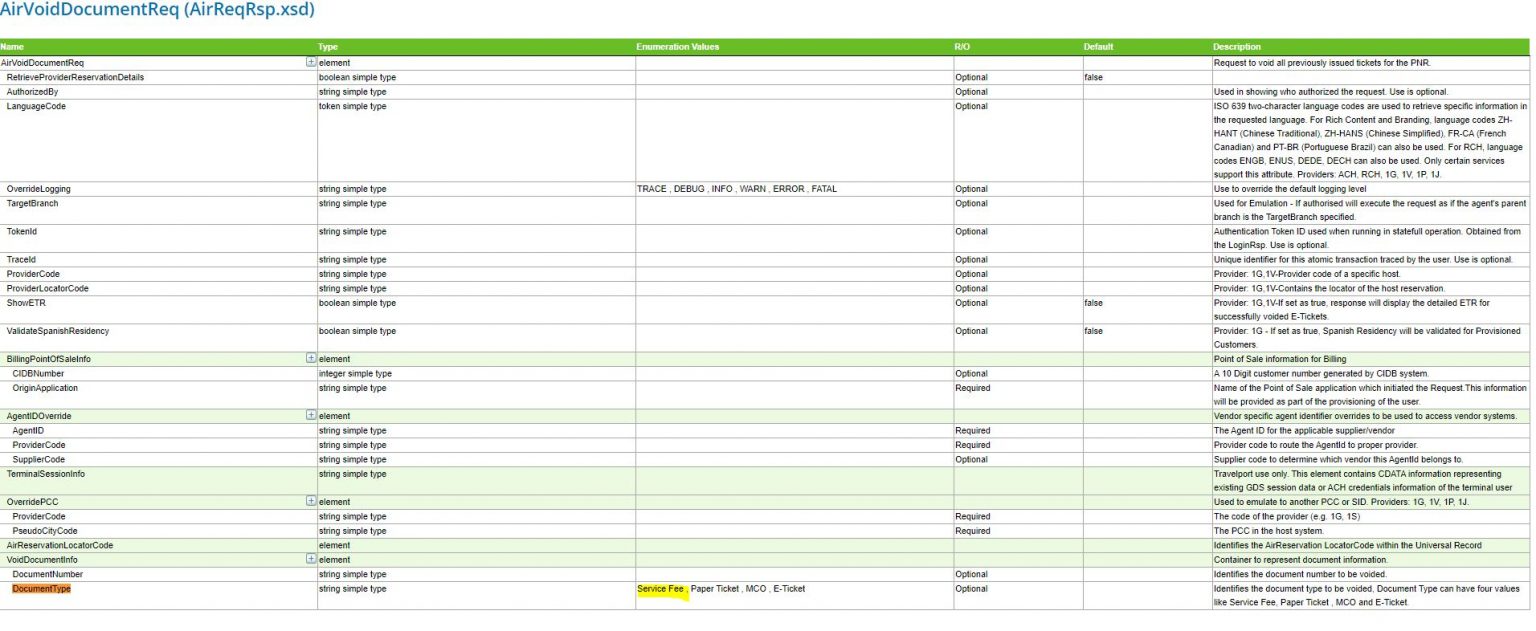Click the TerminalSessionInfo element name

coord(46,474)
